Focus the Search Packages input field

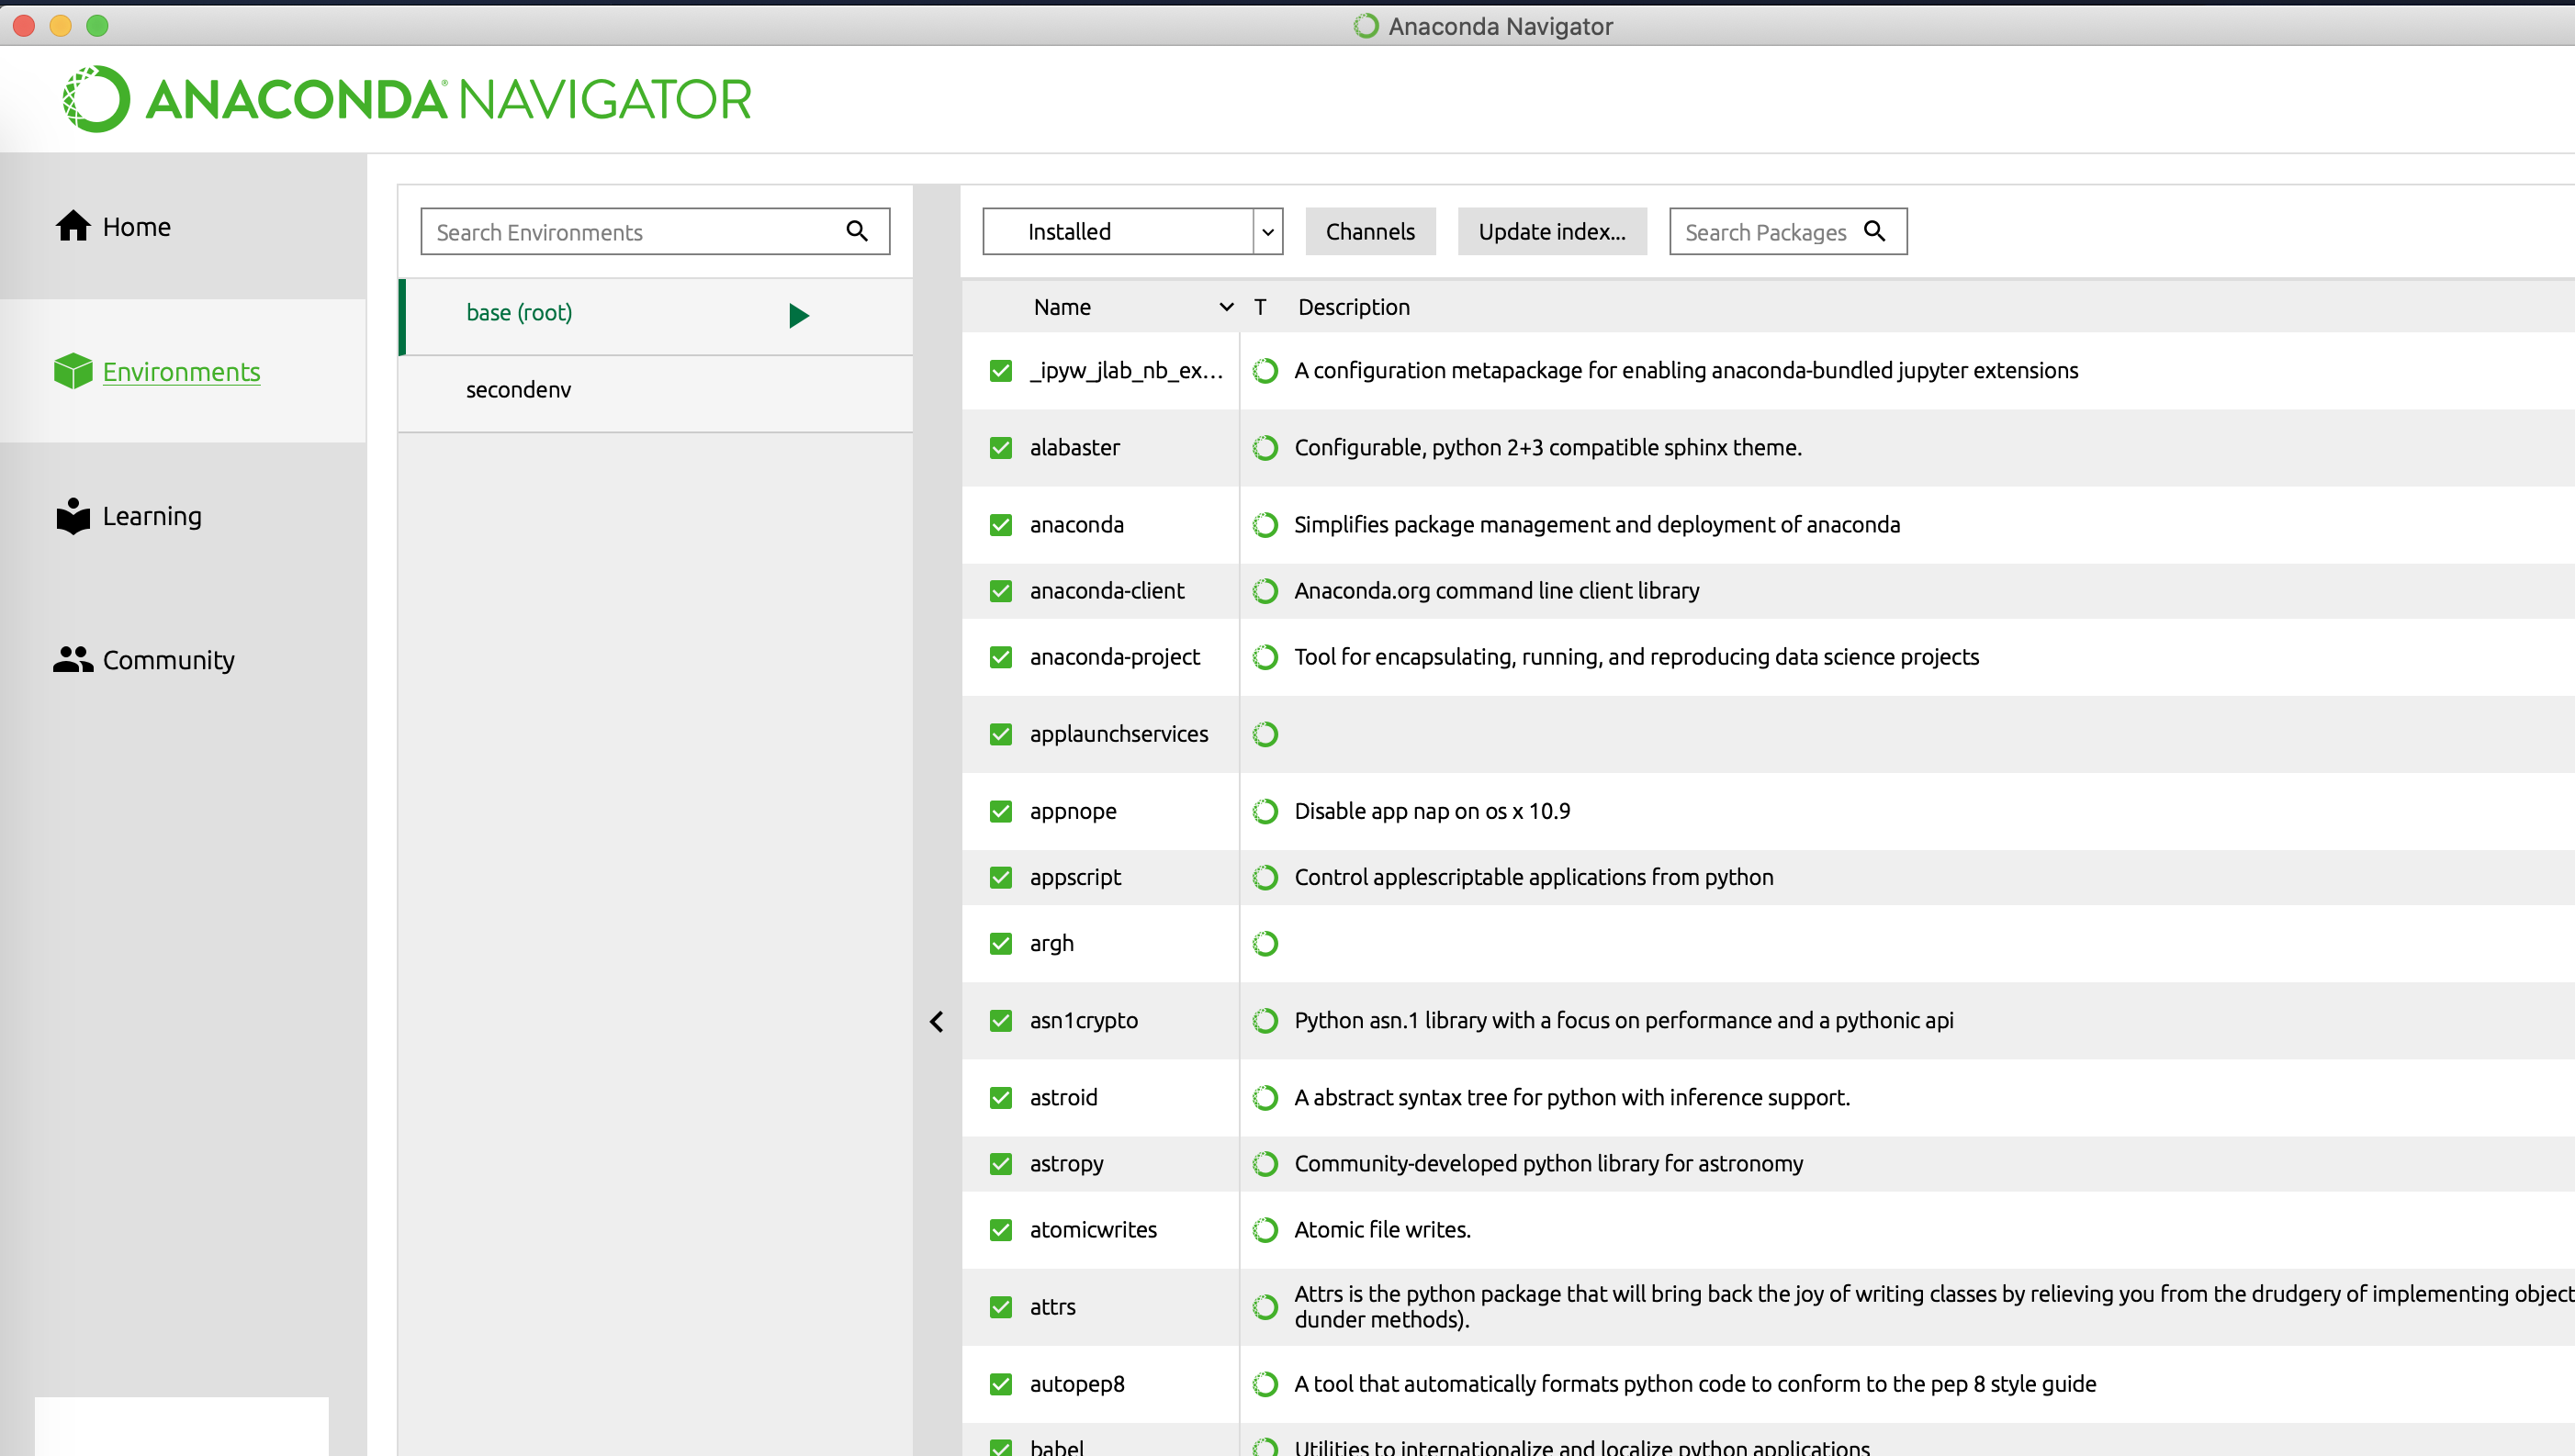coord(1765,232)
